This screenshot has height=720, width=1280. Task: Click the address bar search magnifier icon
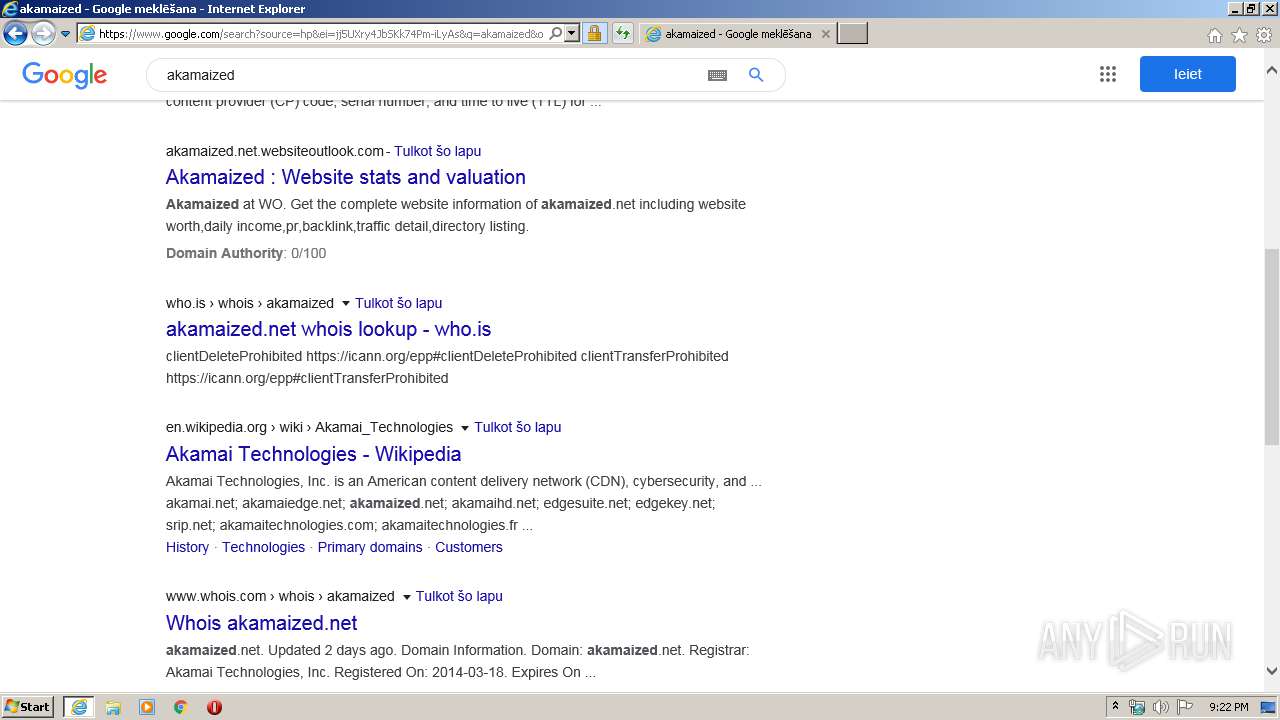556,33
